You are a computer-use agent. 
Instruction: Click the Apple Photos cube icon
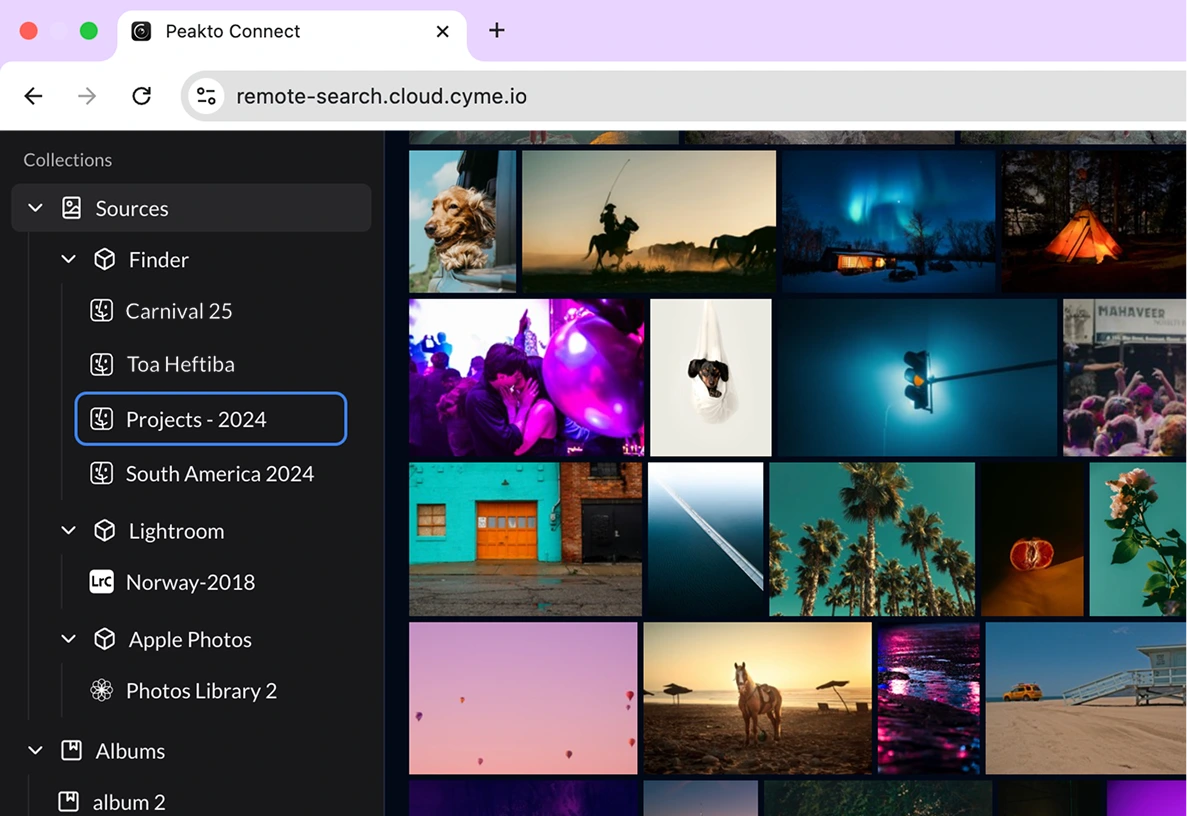click(104, 639)
